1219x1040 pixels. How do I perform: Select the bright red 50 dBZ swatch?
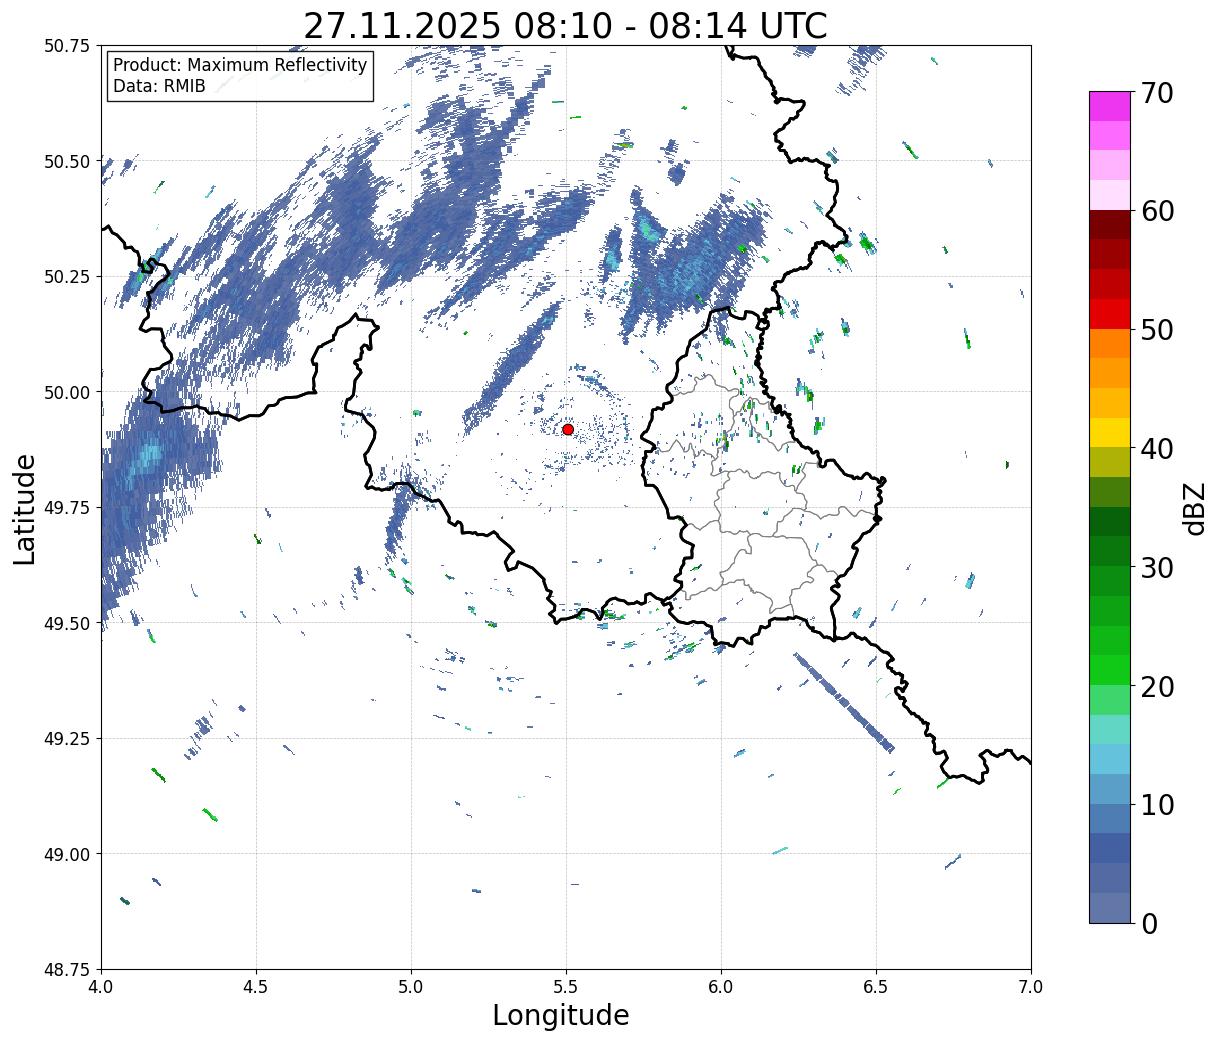1110,314
